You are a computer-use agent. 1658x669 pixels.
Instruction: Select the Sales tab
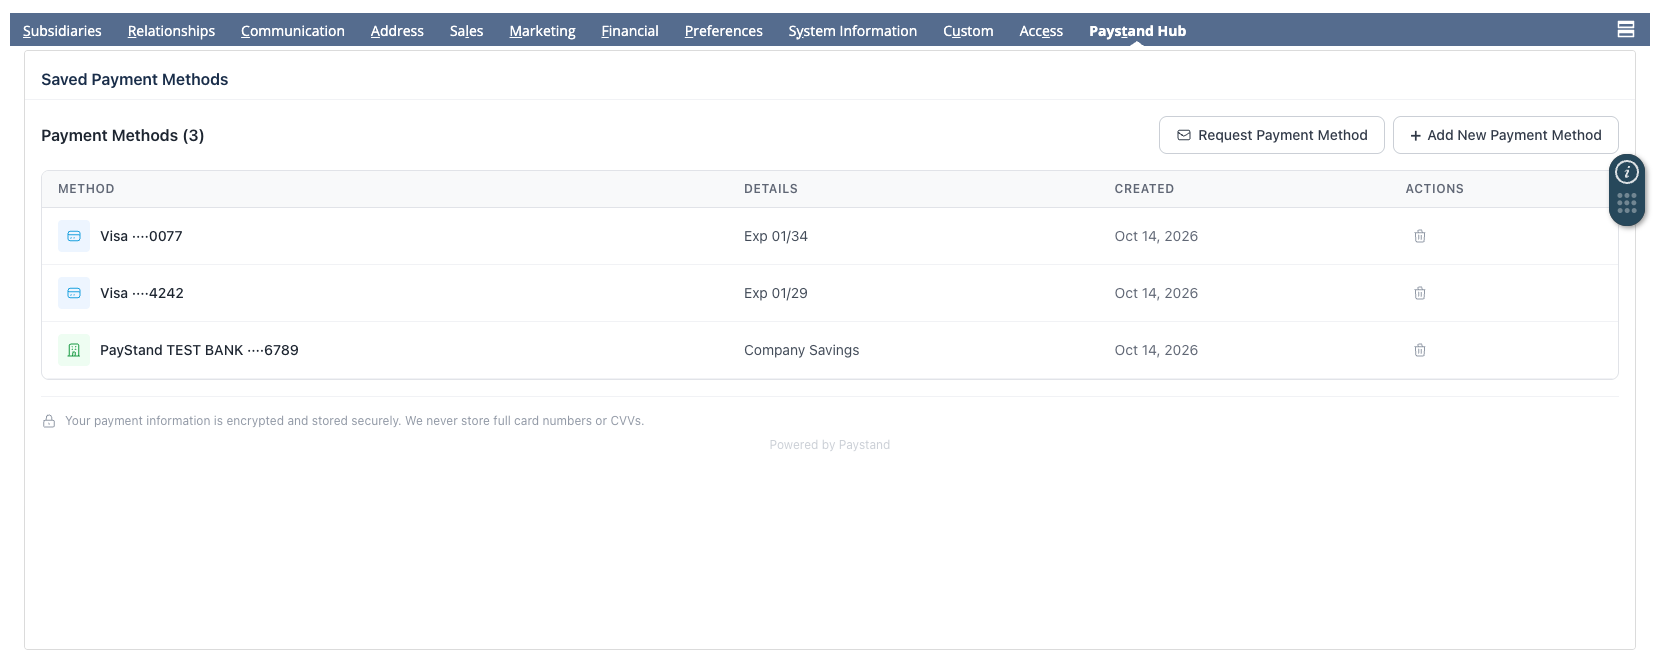[466, 31]
